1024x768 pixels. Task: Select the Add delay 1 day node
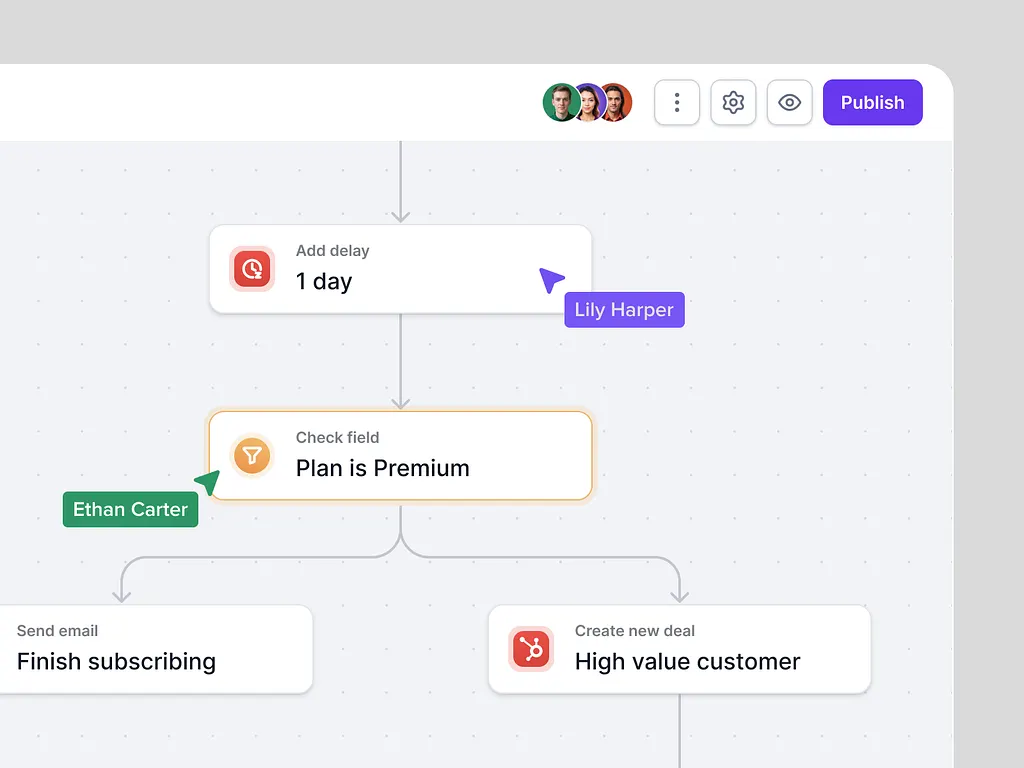tap(400, 269)
